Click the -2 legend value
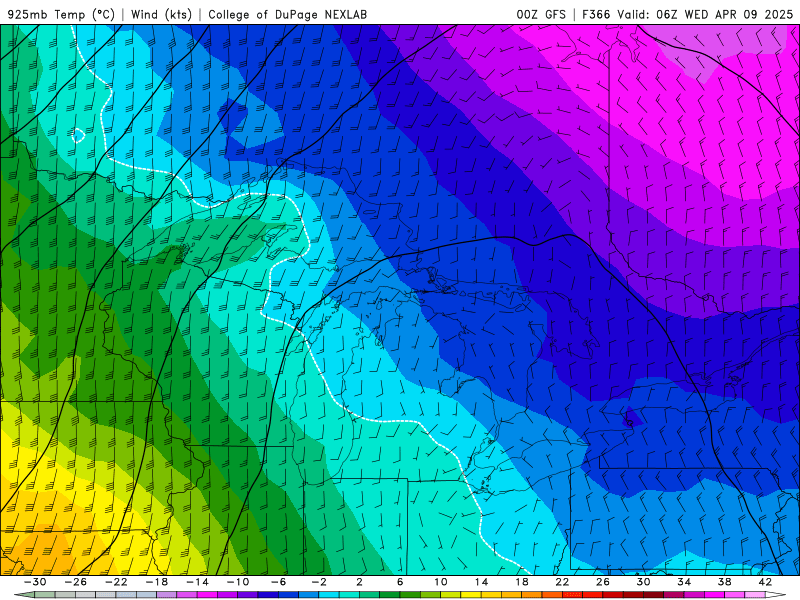 pos(319,582)
